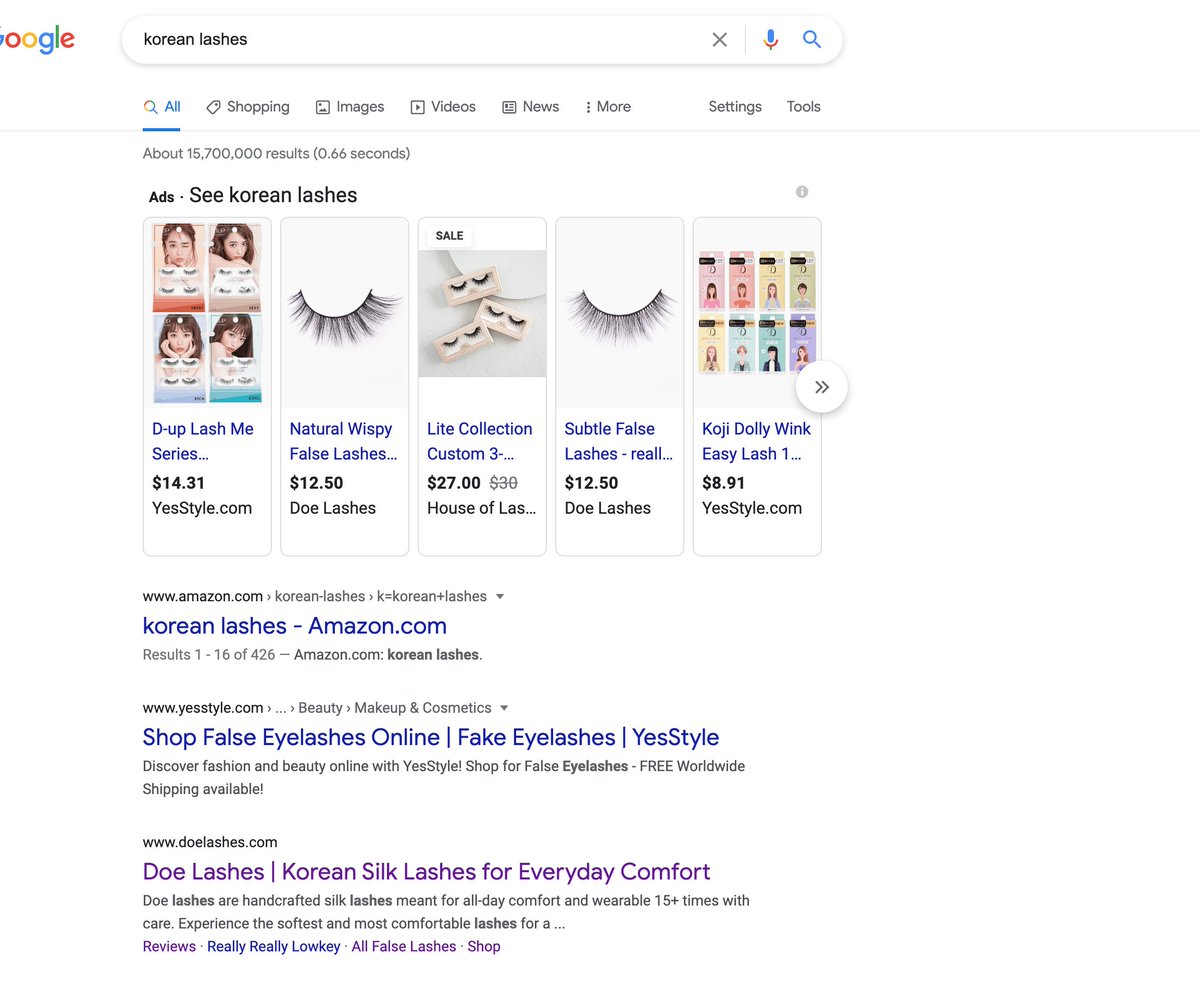The height and width of the screenshot is (991, 1200).
Task: Click the ad info circle icon
Action: click(x=801, y=191)
